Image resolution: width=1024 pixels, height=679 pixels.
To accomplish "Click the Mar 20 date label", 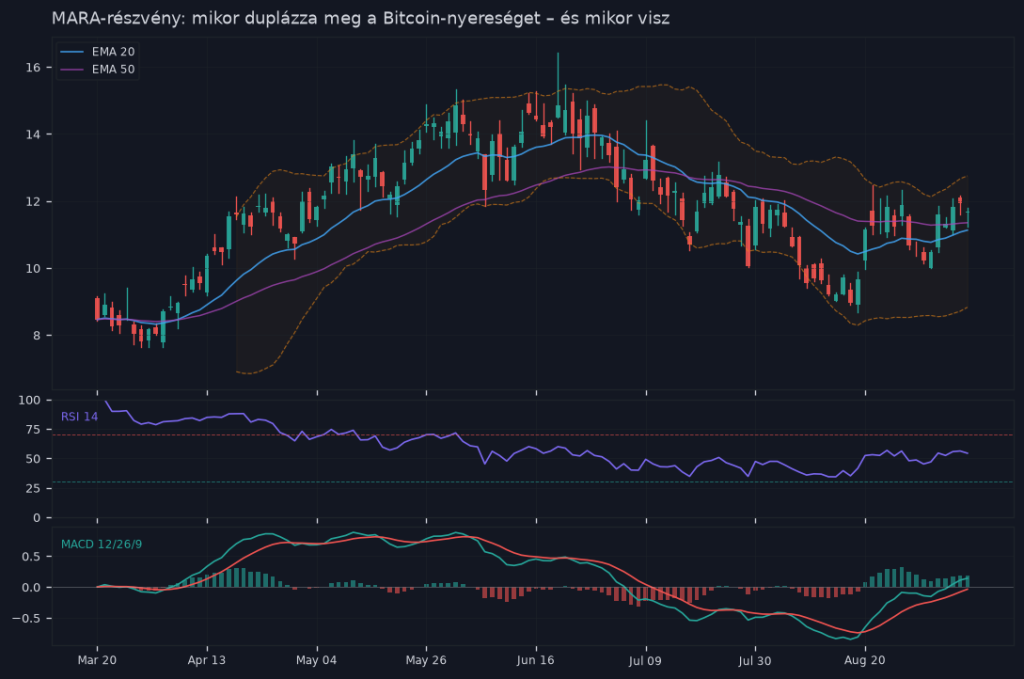I will coord(97,660).
